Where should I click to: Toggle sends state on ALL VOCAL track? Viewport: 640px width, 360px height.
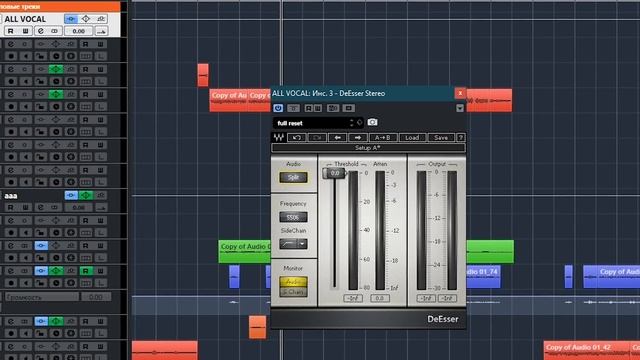point(101,19)
